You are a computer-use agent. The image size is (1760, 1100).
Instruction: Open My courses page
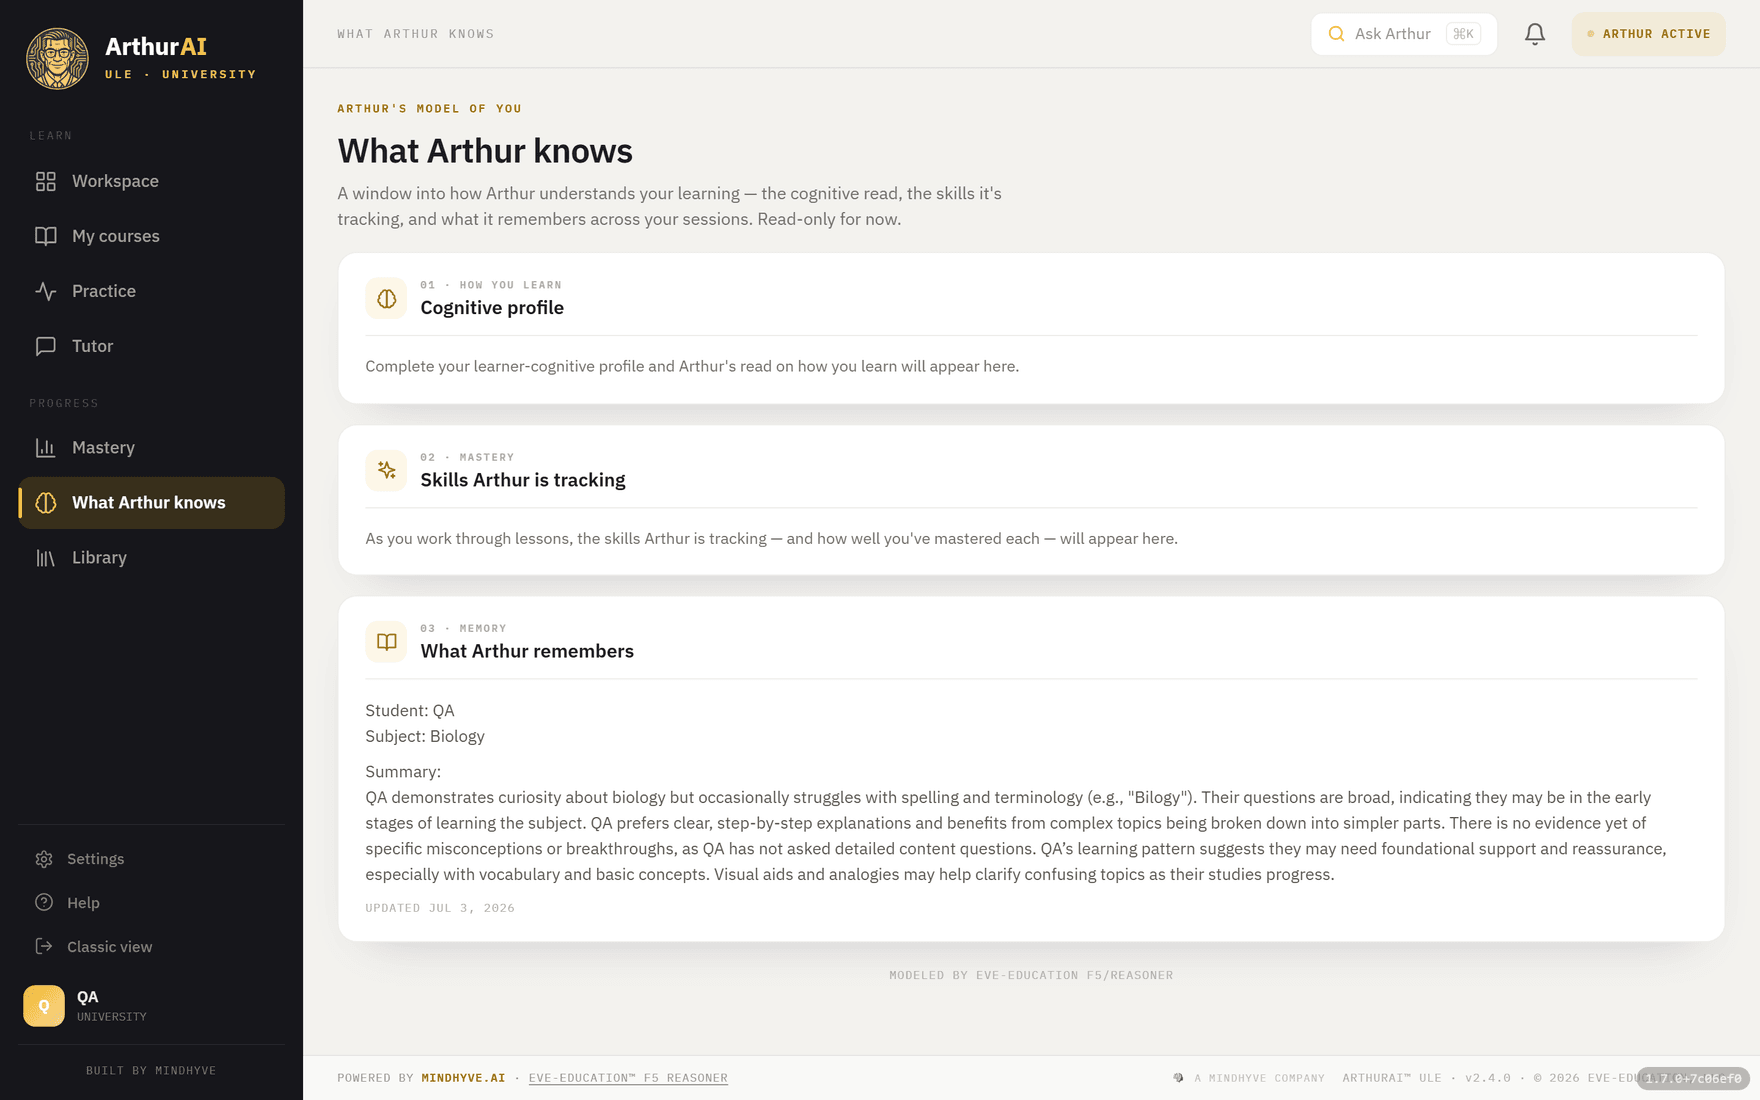tap(151, 236)
